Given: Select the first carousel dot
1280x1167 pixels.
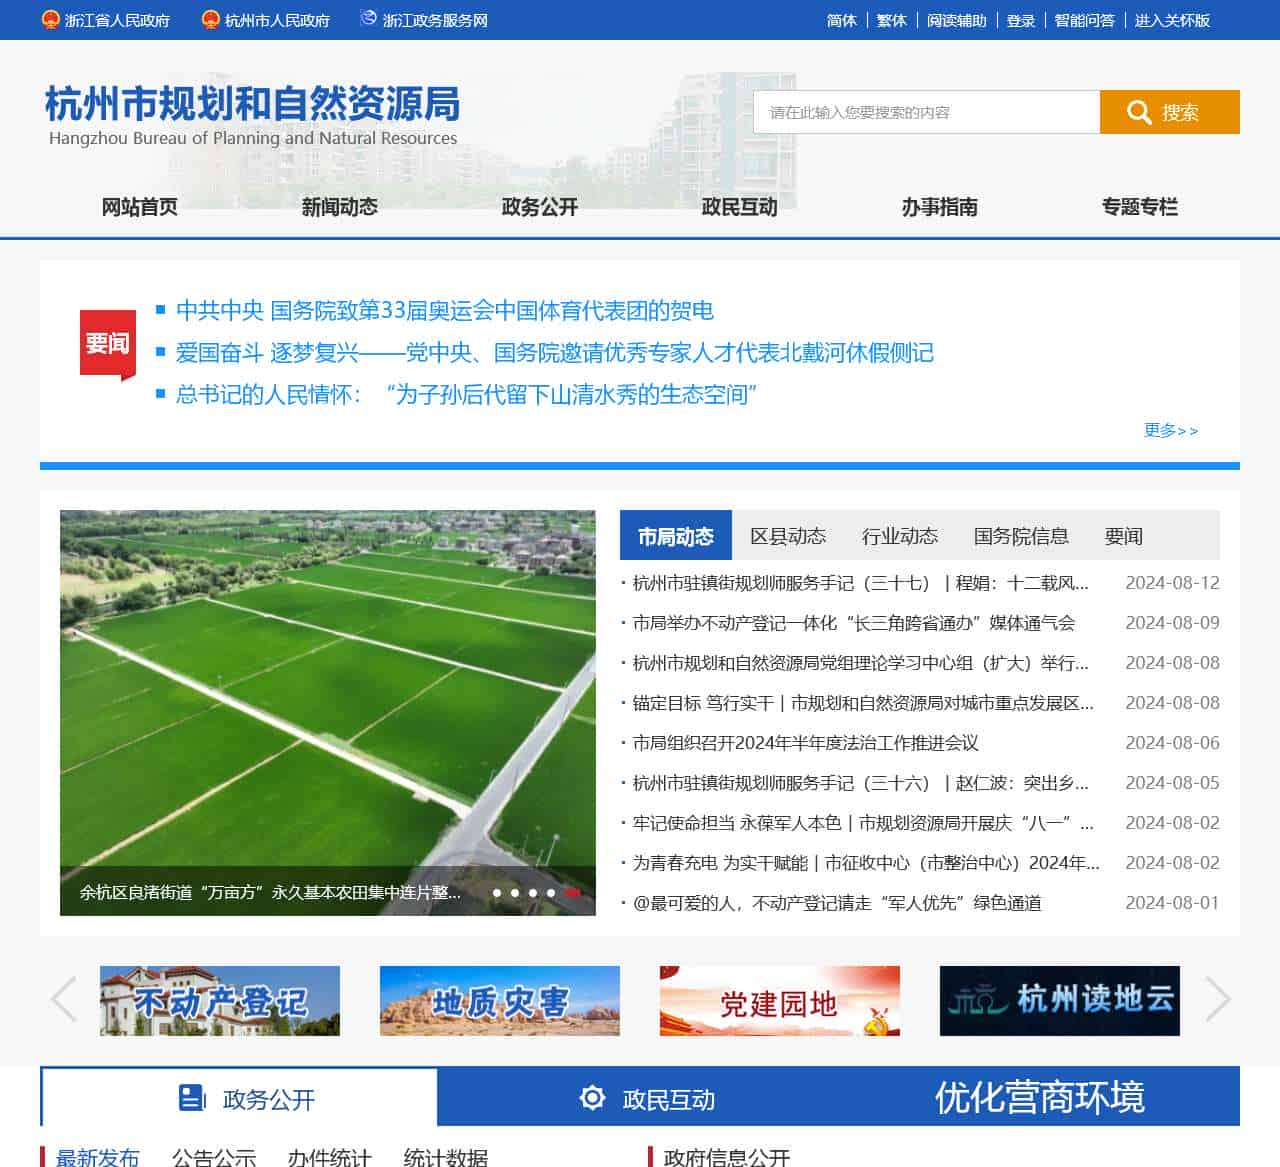Looking at the screenshot, I should pyautogui.click(x=497, y=893).
